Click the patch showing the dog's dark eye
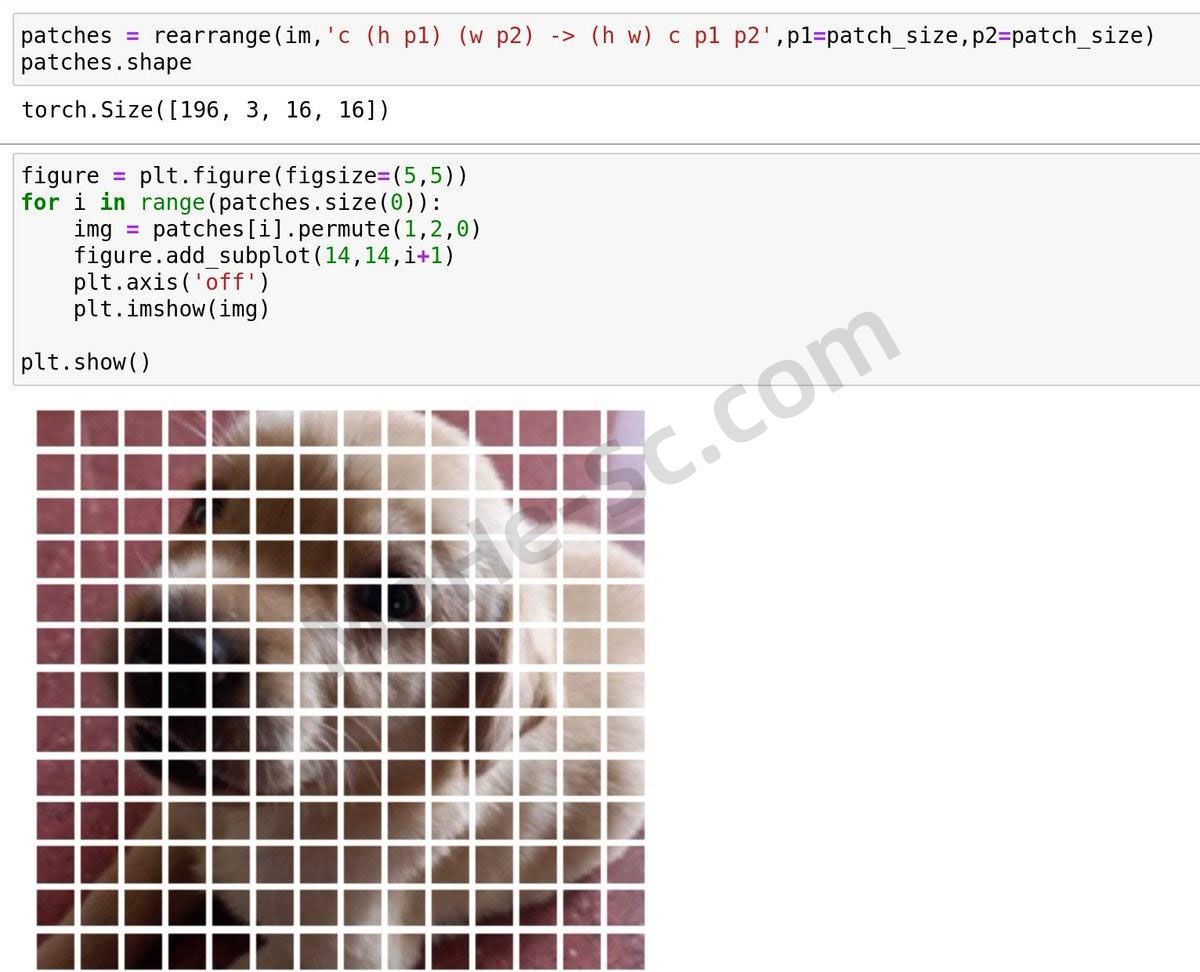The width and height of the screenshot is (1200, 972). pos(405,602)
